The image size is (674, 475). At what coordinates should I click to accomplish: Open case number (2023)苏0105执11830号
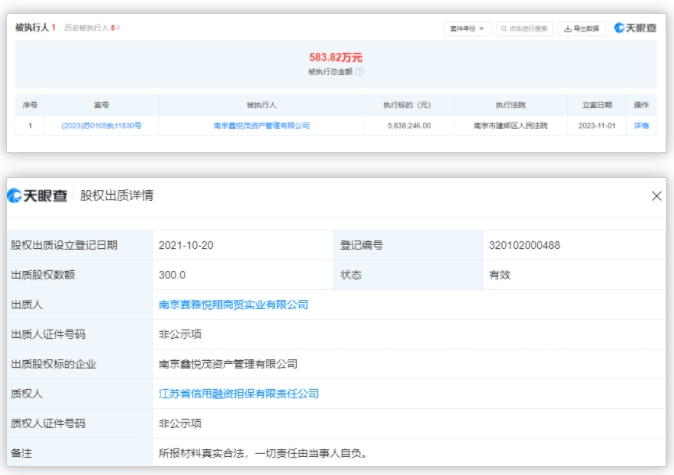[101, 126]
